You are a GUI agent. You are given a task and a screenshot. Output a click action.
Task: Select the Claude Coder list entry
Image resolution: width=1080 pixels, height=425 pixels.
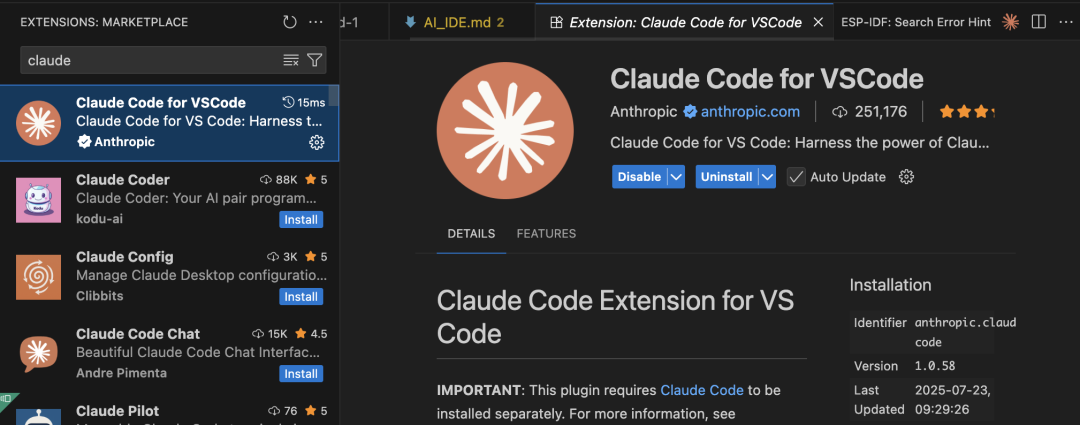[x=169, y=200]
